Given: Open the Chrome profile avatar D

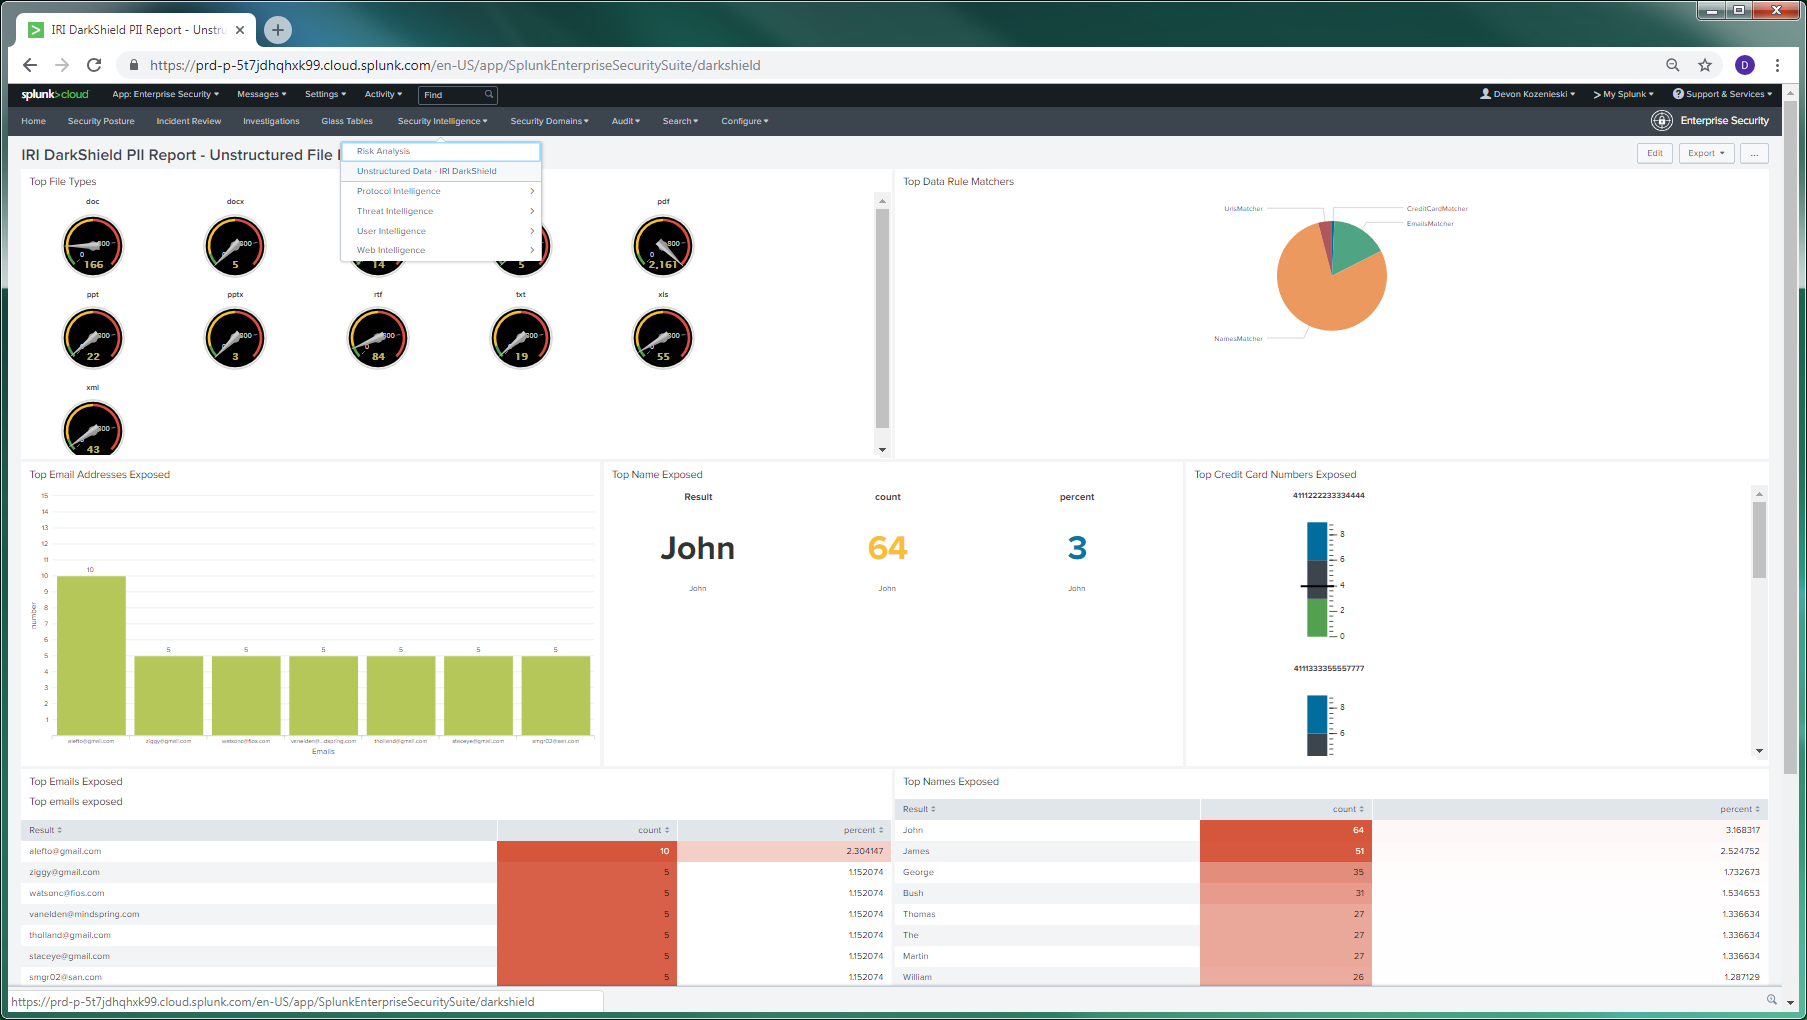Looking at the screenshot, I should [x=1745, y=65].
